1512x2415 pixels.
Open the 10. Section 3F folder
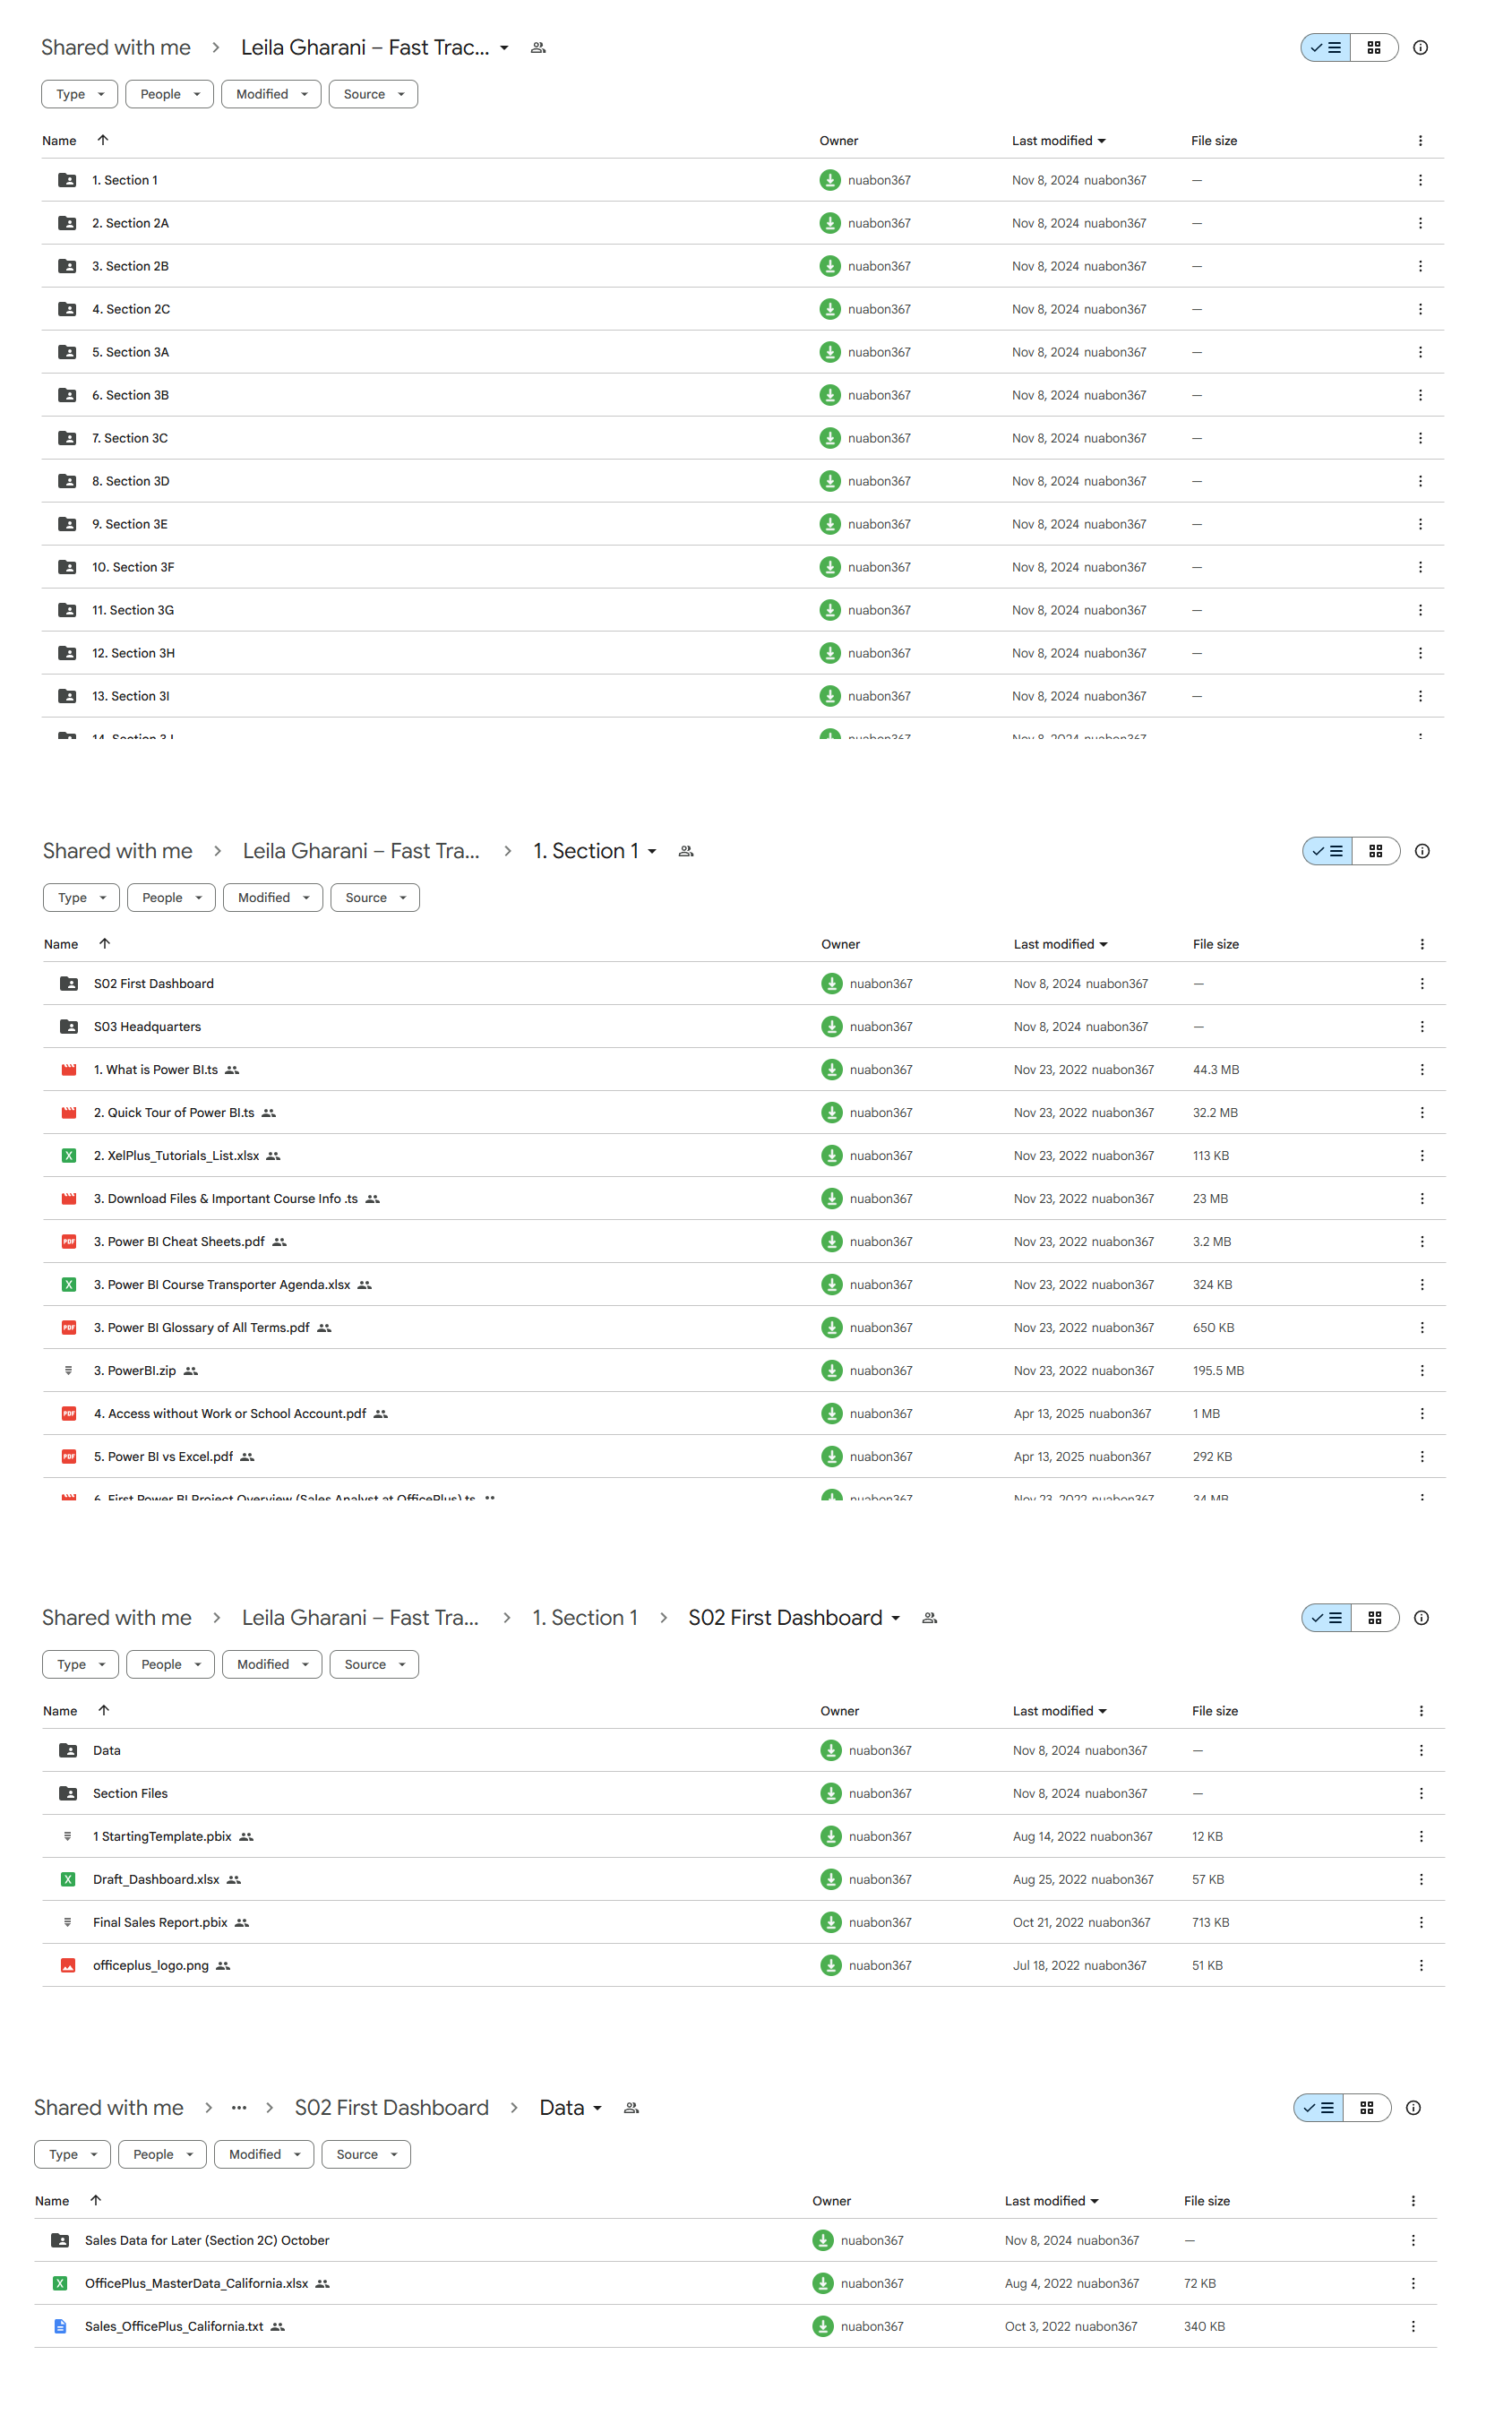(742, 567)
